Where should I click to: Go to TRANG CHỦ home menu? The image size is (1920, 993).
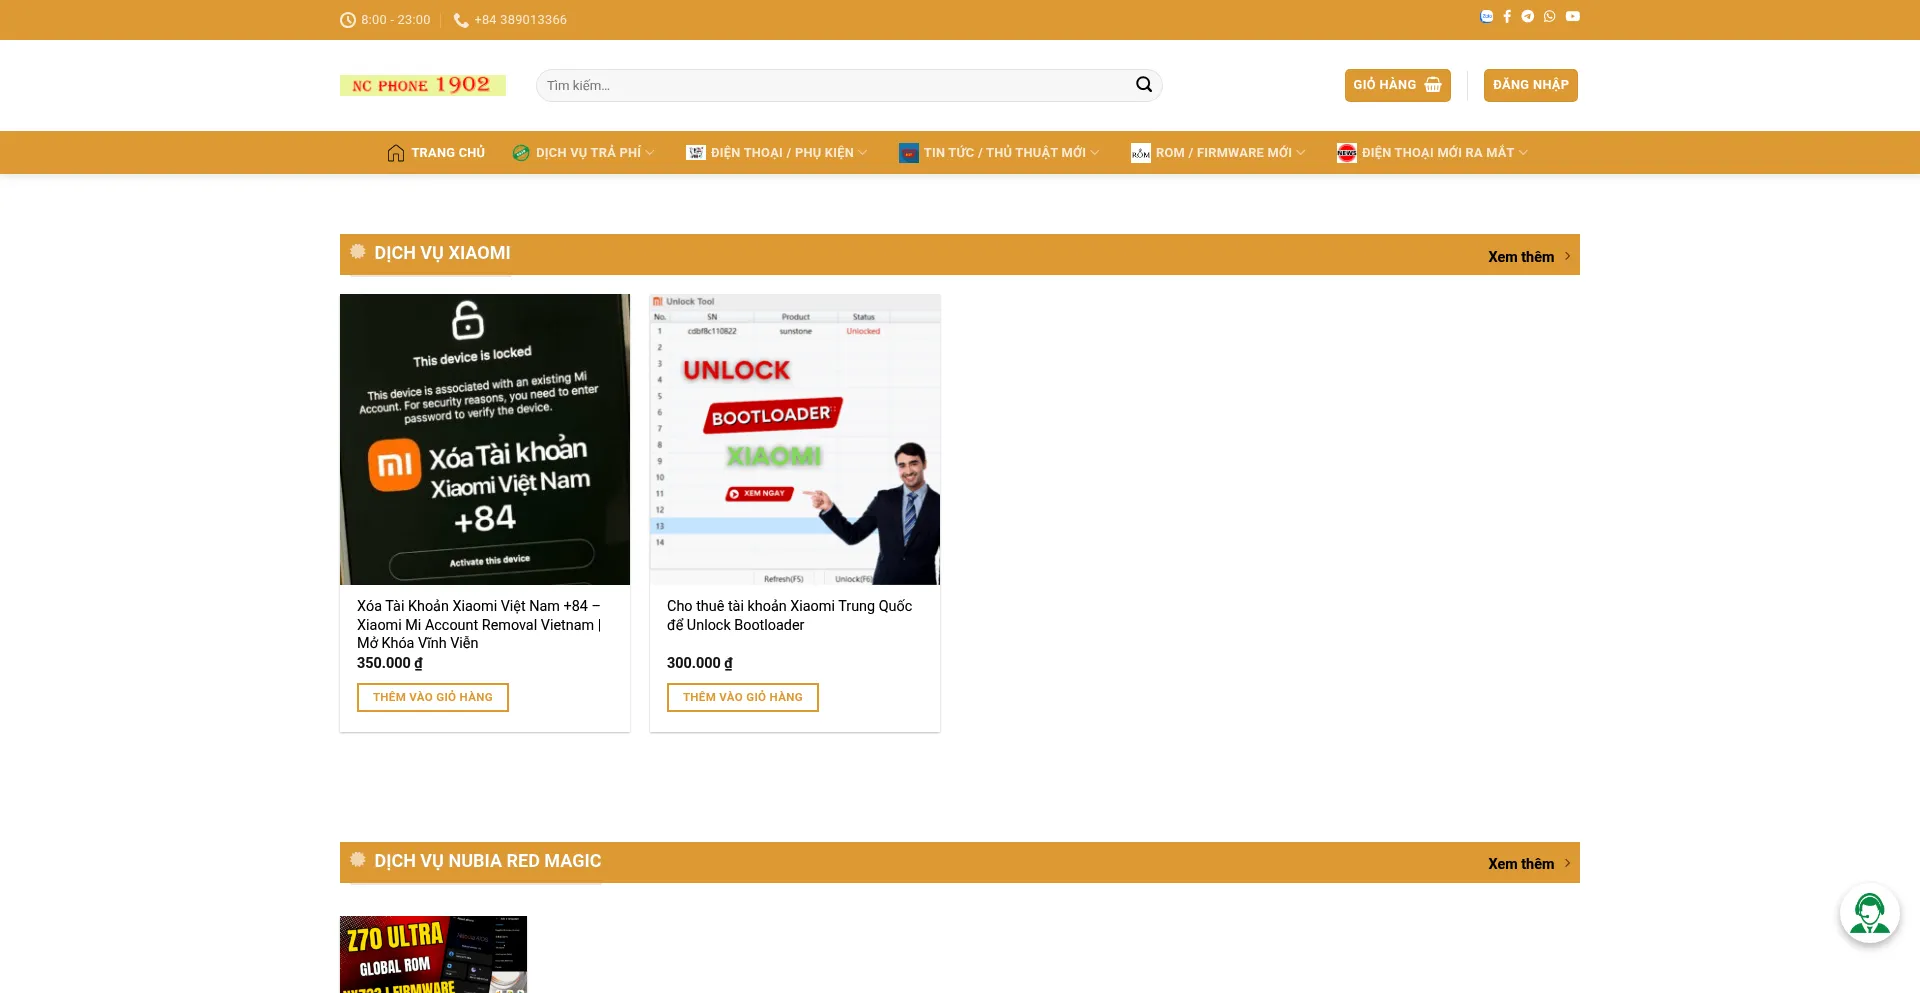[x=448, y=153]
